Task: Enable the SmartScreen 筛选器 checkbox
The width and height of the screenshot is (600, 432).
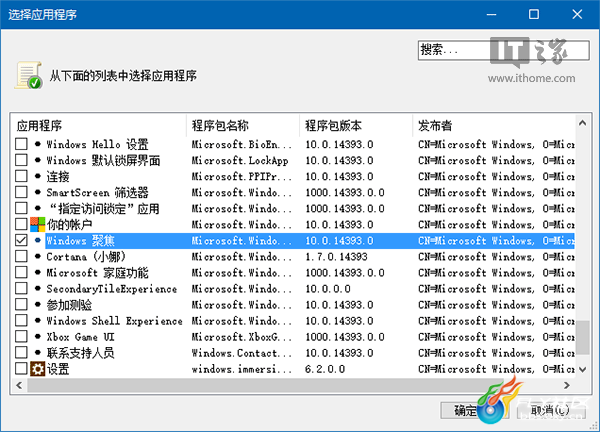Action: 21,192
